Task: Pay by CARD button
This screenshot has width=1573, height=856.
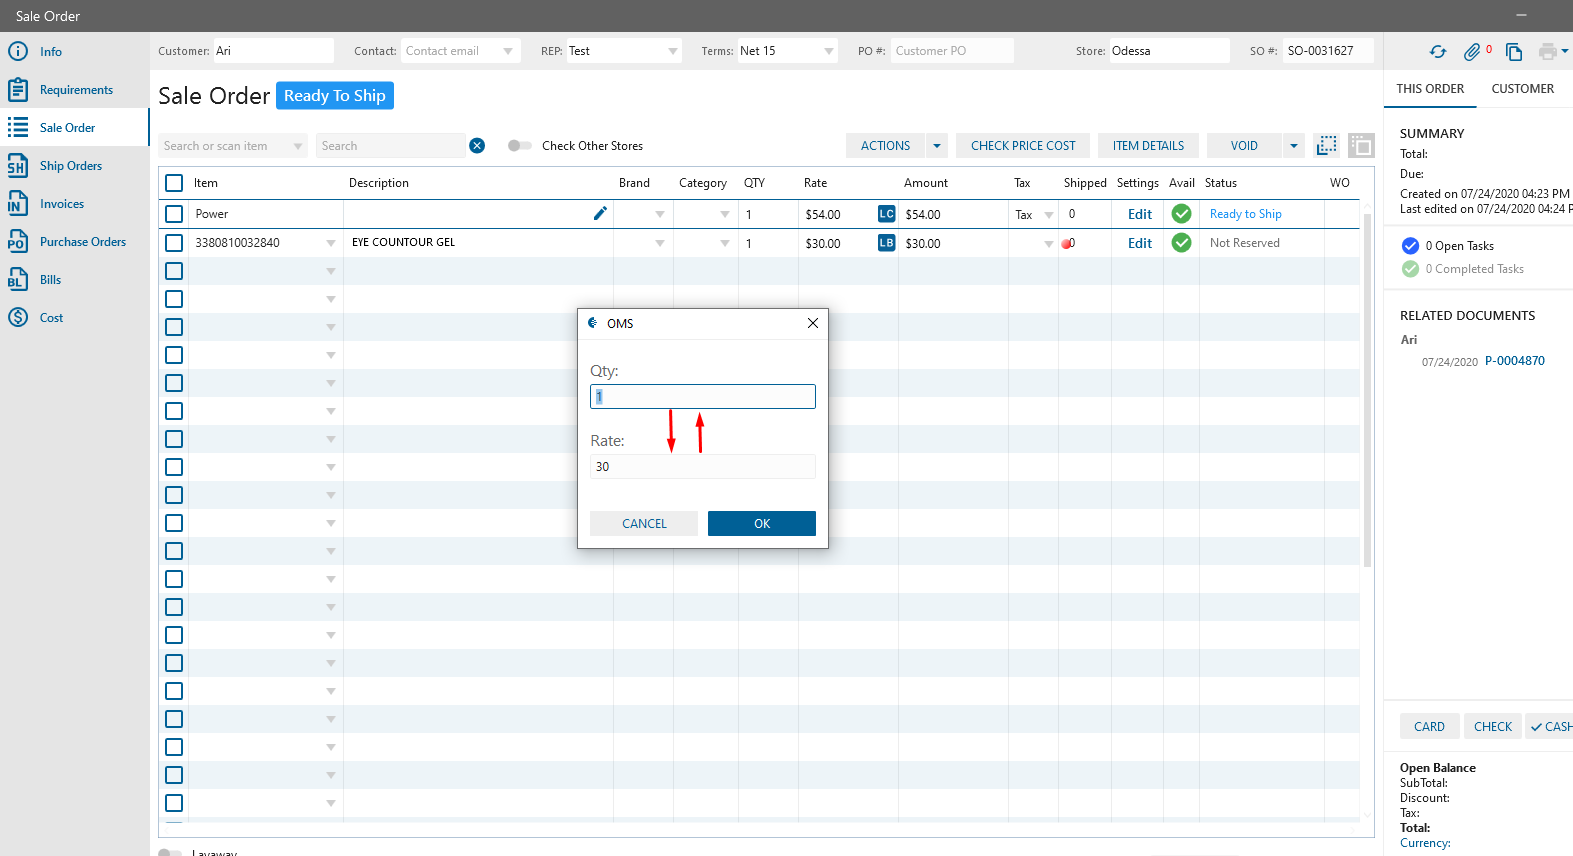Action: pyautogui.click(x=1429, y=727)
